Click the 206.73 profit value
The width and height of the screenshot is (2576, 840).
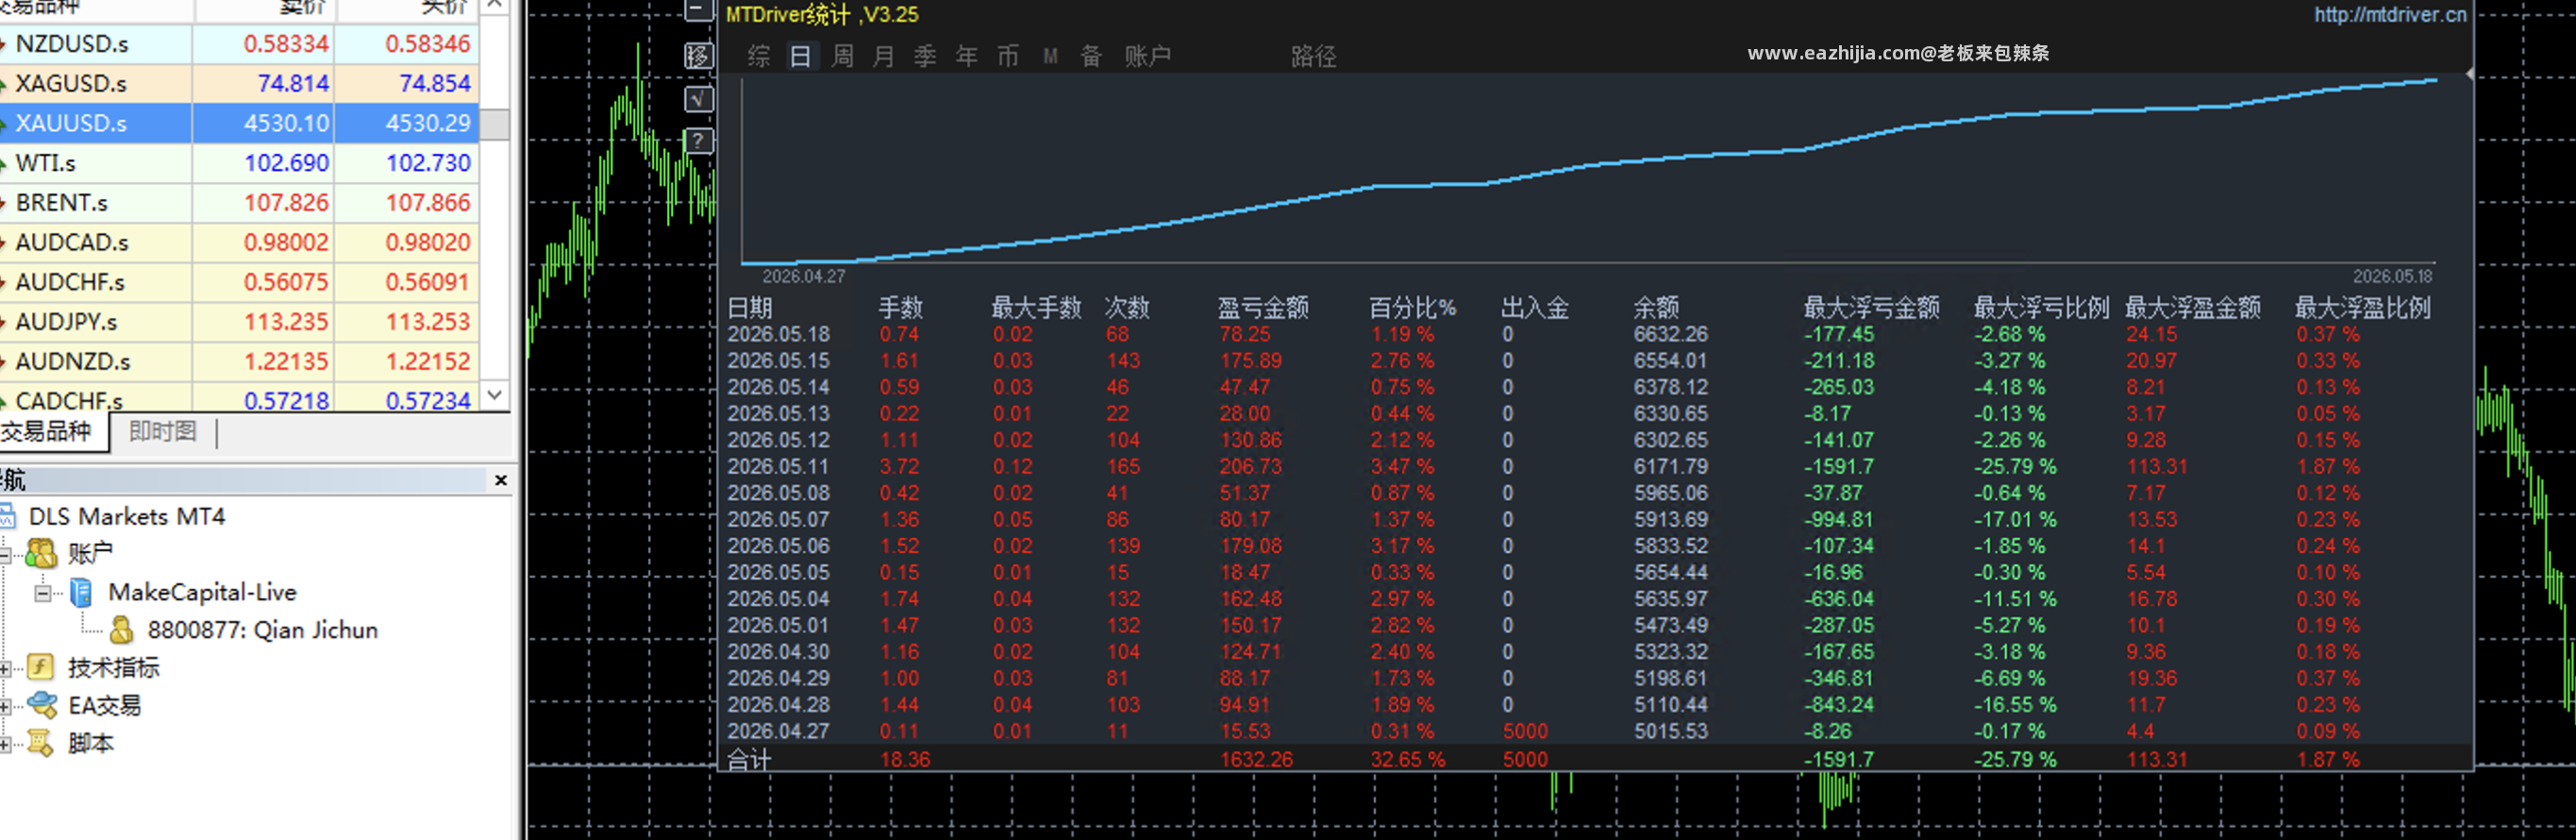1252,466
